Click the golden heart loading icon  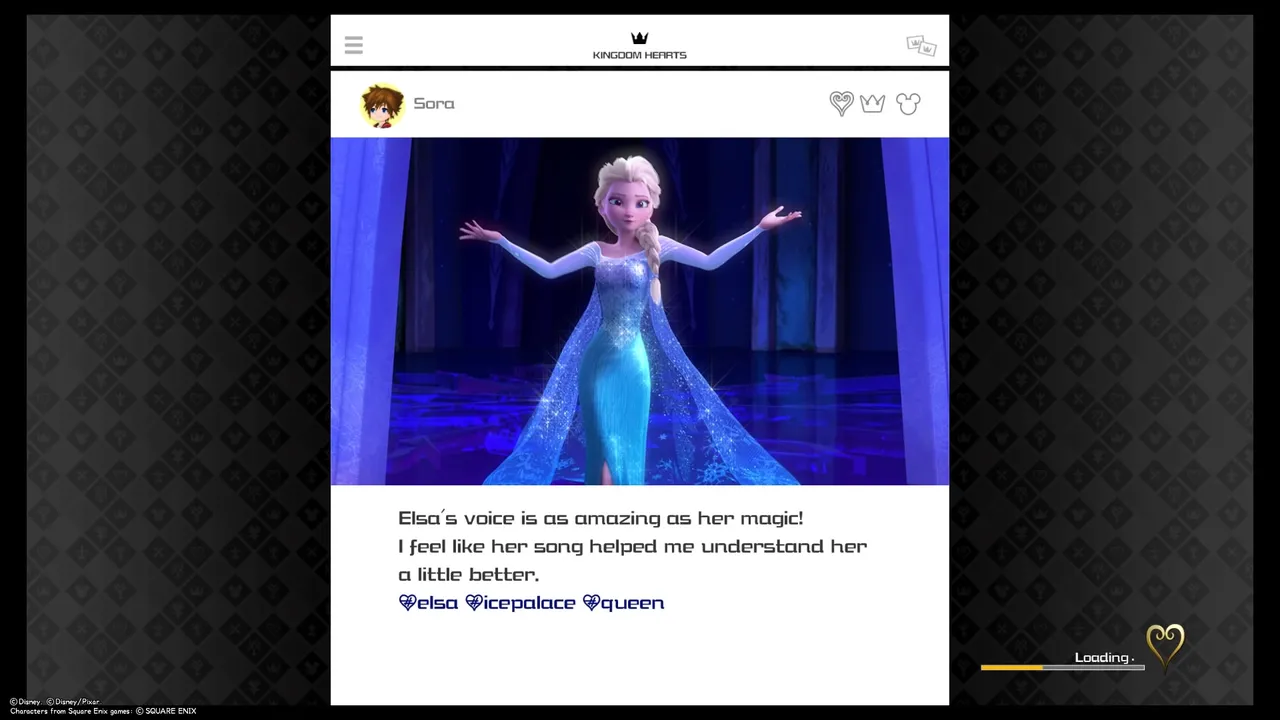point(1165,646)
